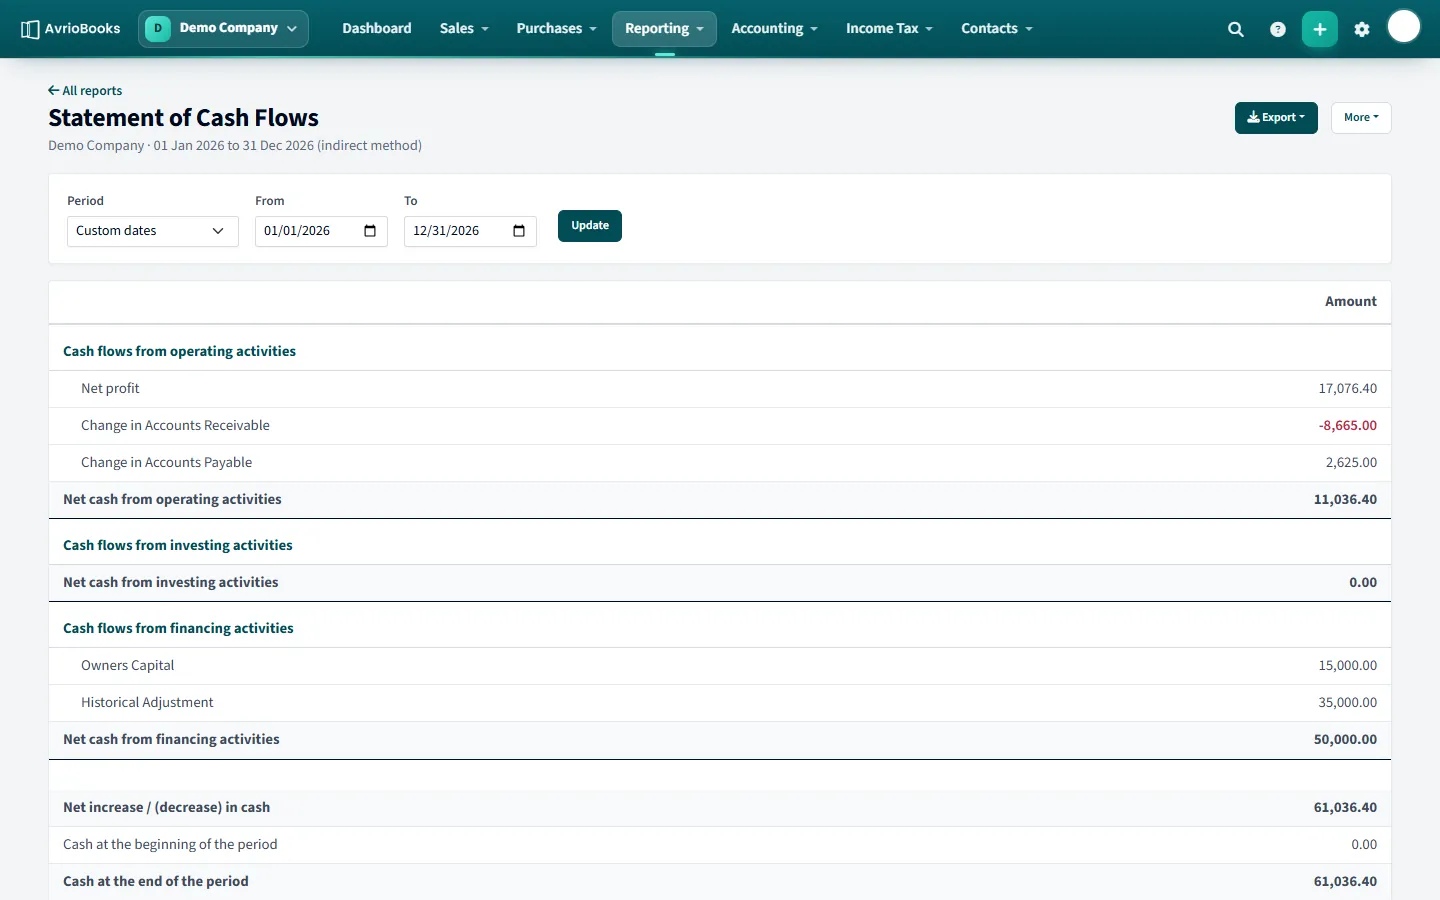Open the Accounting menu
Screen dimensions: 1440x900
[774, 28]
